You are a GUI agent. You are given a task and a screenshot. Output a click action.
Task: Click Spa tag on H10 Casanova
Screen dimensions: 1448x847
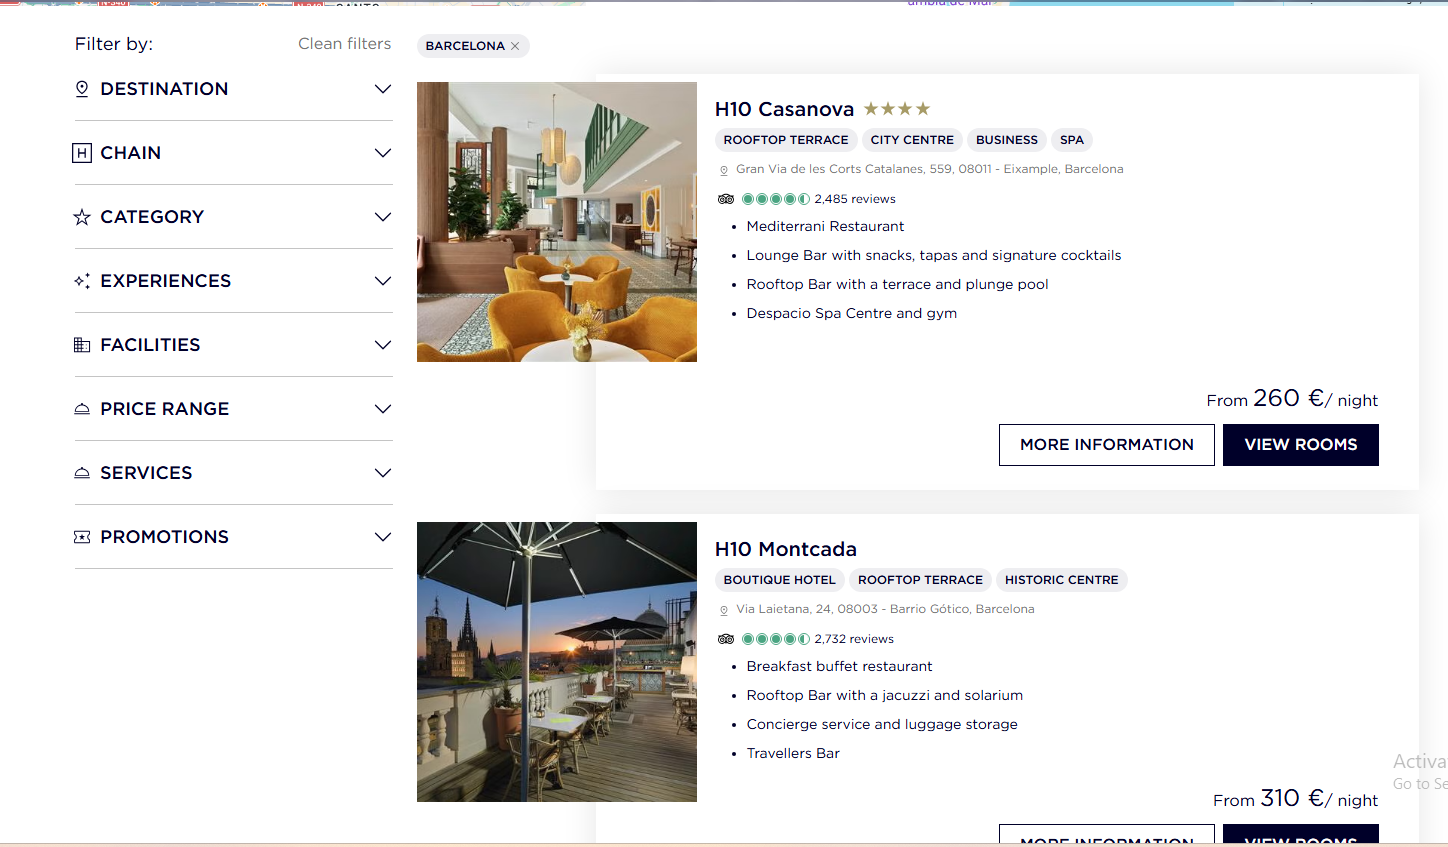click(1072, 140)
